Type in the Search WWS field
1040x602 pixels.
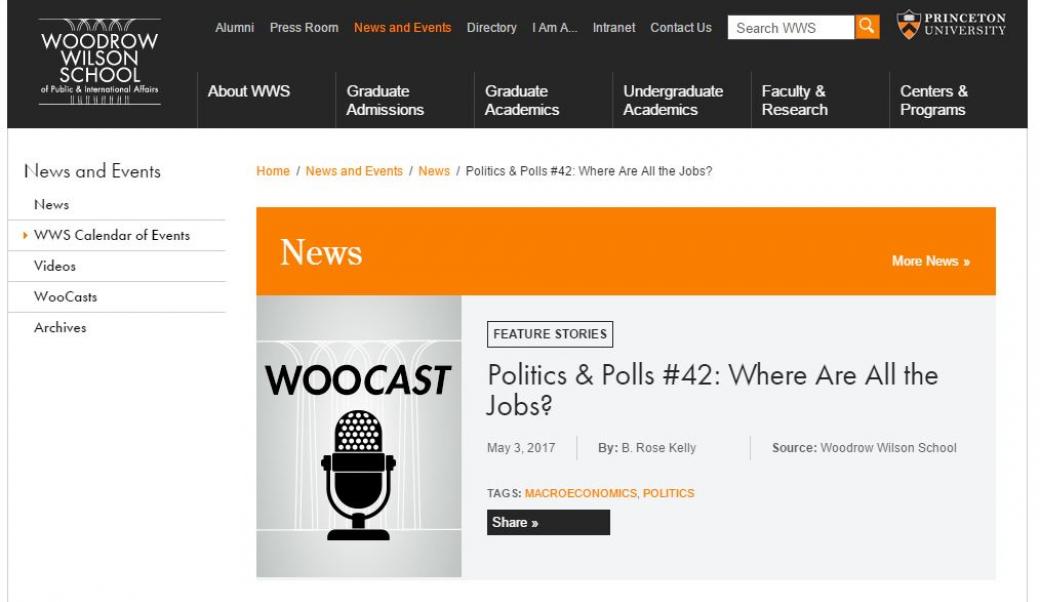(790, 28)
